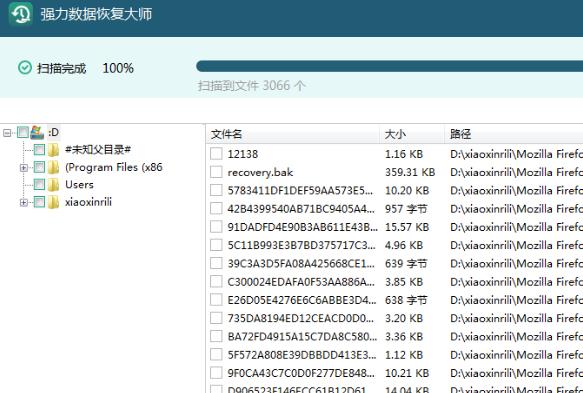Tick the checkbox for file 12138
This screenshot has height=393, width=583.
pyautogui.click(x=216, y=154)
